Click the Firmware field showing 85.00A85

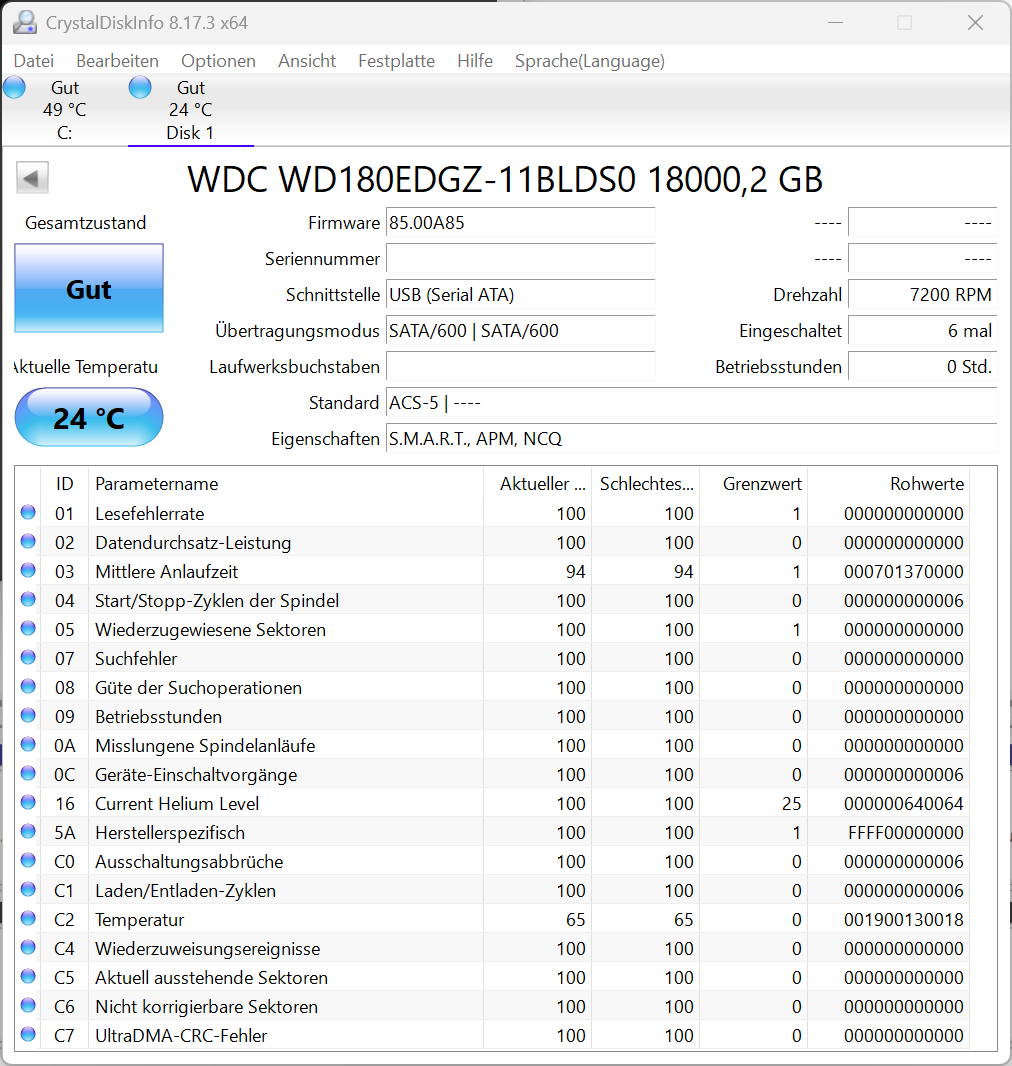(520, 223)
